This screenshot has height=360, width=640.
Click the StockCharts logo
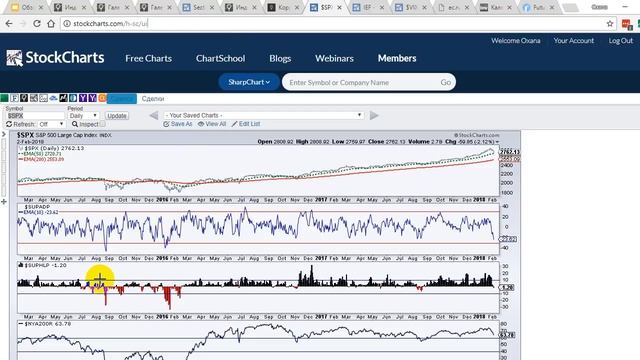(x=55, y=58)
